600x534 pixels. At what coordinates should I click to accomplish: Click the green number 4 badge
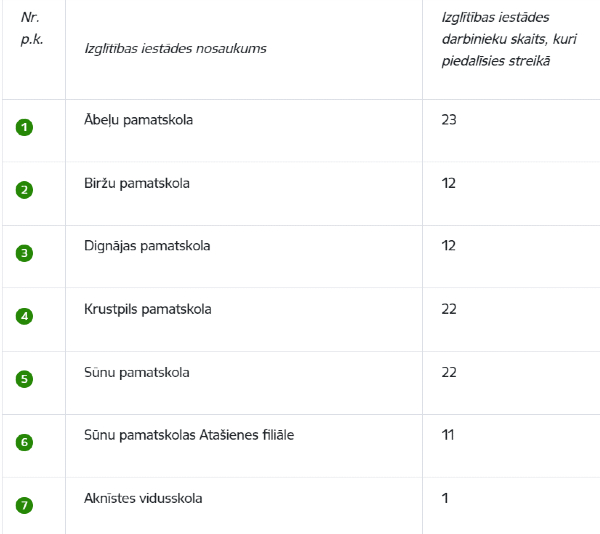coord(24,316)
